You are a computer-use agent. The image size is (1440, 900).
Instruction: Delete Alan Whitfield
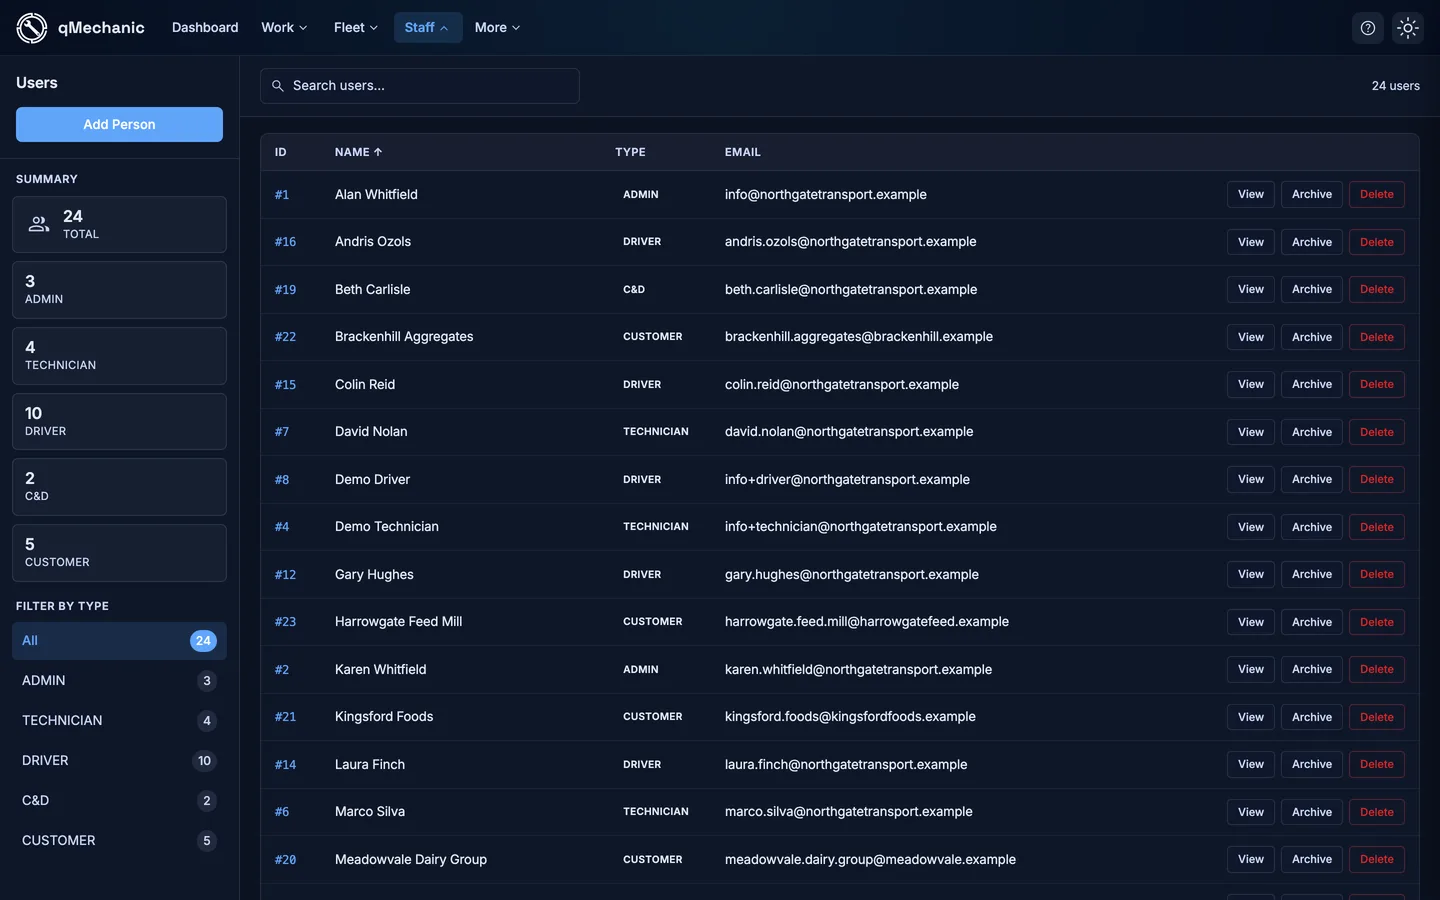1377,195
